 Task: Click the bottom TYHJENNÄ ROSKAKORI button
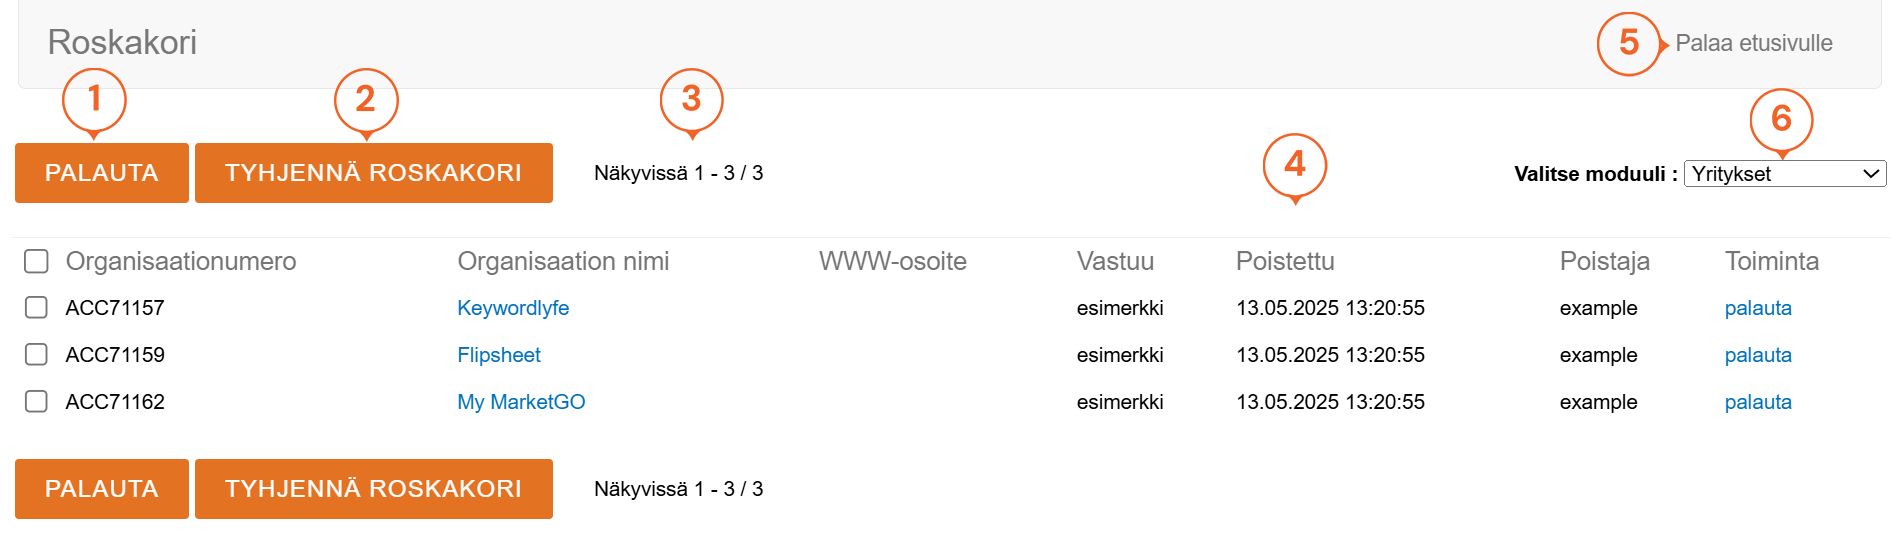click(373, 489)
